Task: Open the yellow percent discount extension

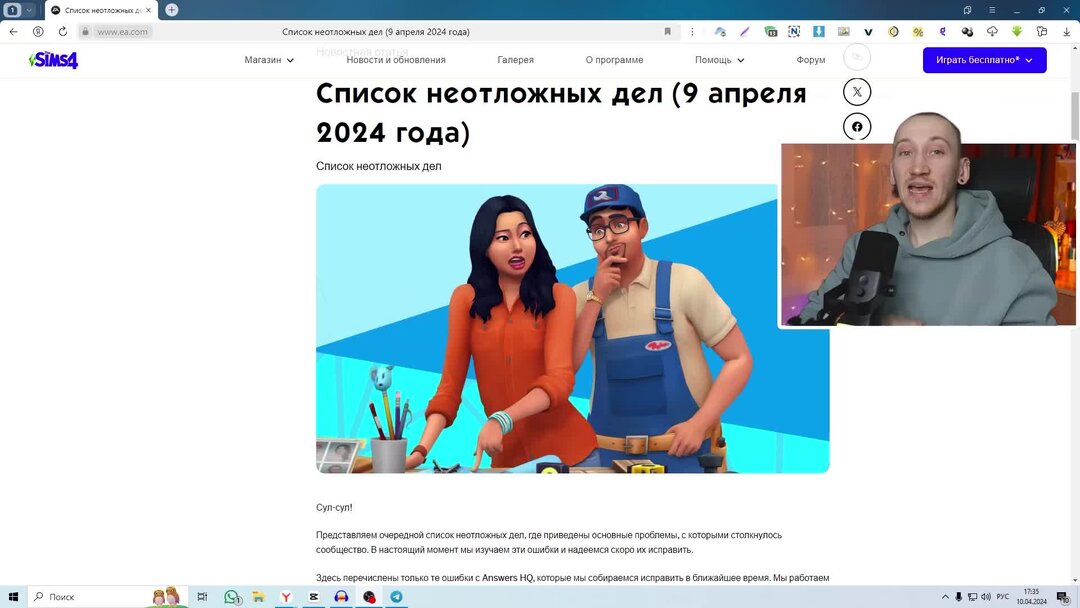Action: (x=917, y=32)
